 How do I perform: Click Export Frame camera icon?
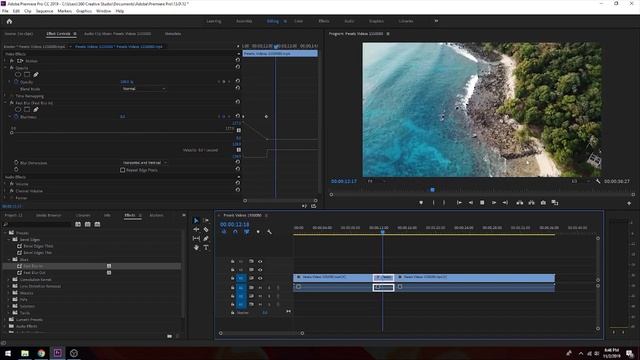pyautogui.click(x=543, y=202)
